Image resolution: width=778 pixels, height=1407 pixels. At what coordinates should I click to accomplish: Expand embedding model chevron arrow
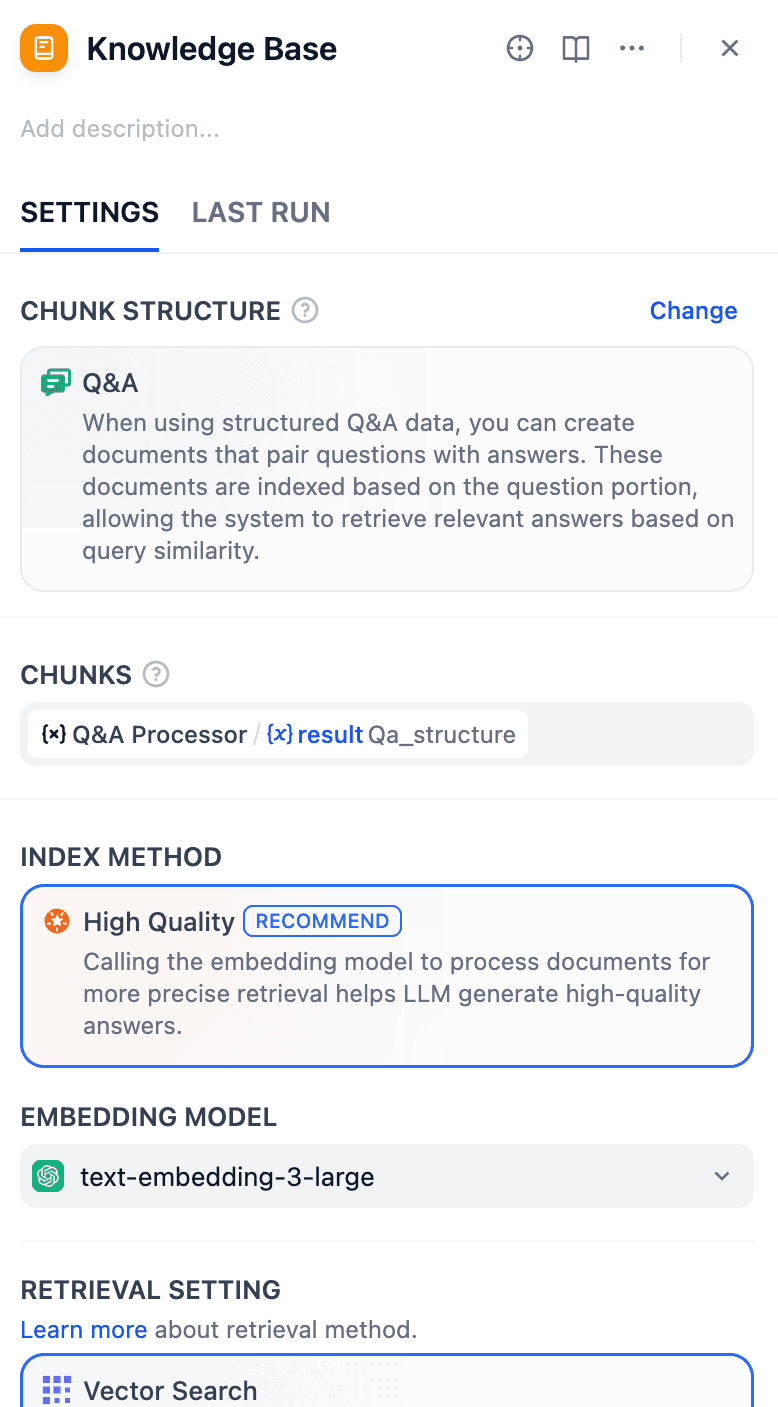[x=722, y=1176]
